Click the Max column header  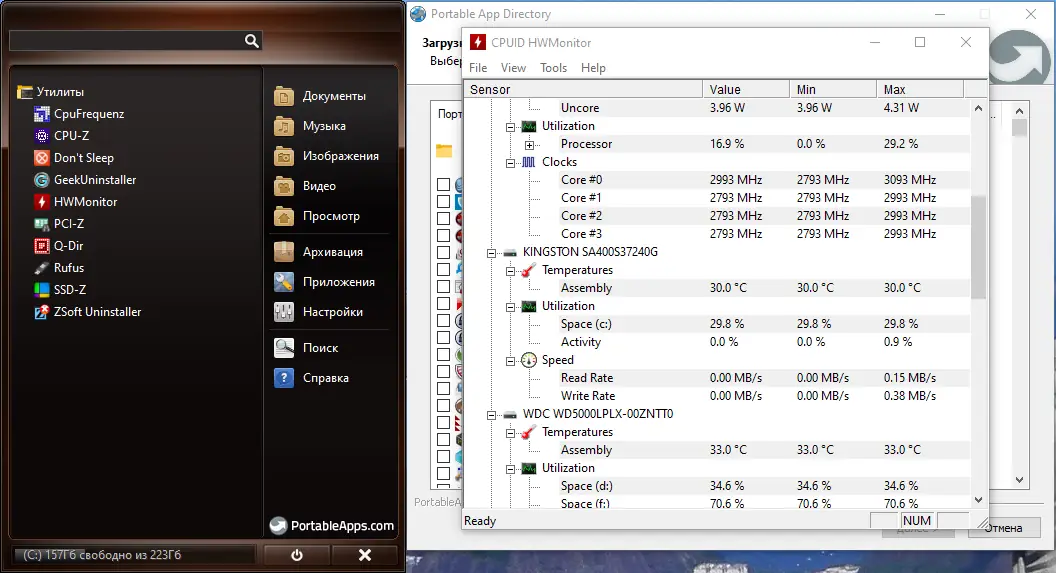click(920, 90)
